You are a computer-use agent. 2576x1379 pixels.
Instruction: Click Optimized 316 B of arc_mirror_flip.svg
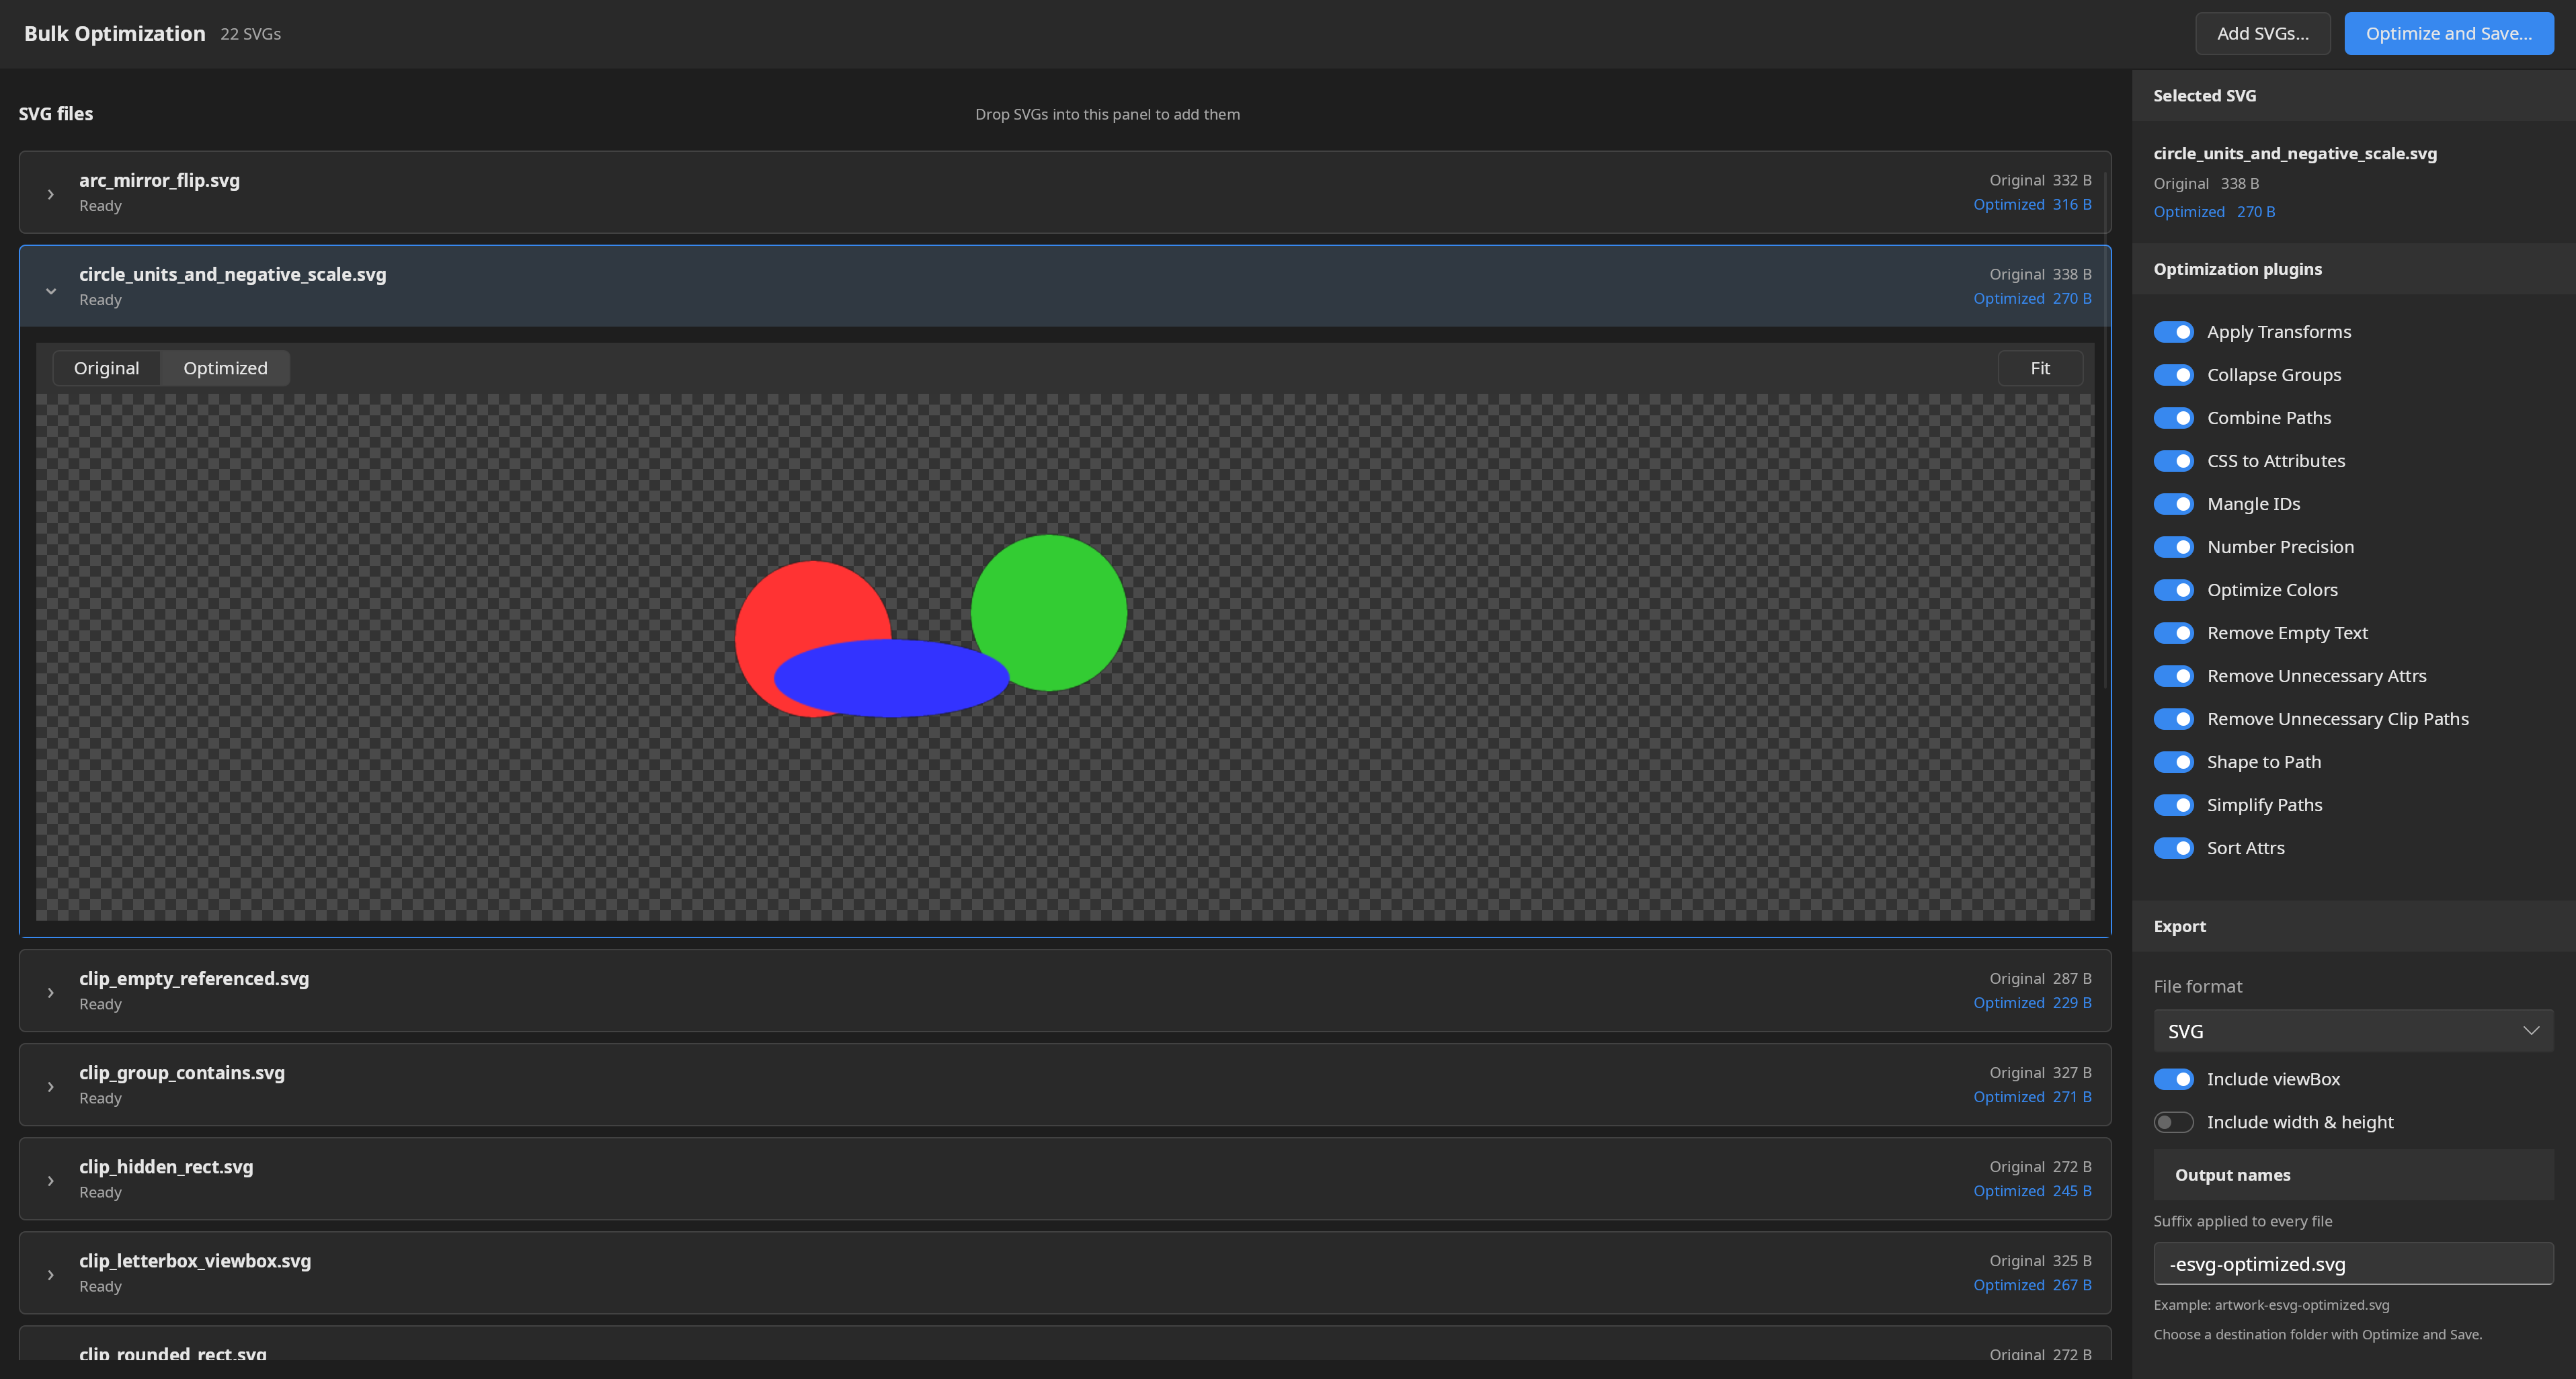(x=2032, y=204)
